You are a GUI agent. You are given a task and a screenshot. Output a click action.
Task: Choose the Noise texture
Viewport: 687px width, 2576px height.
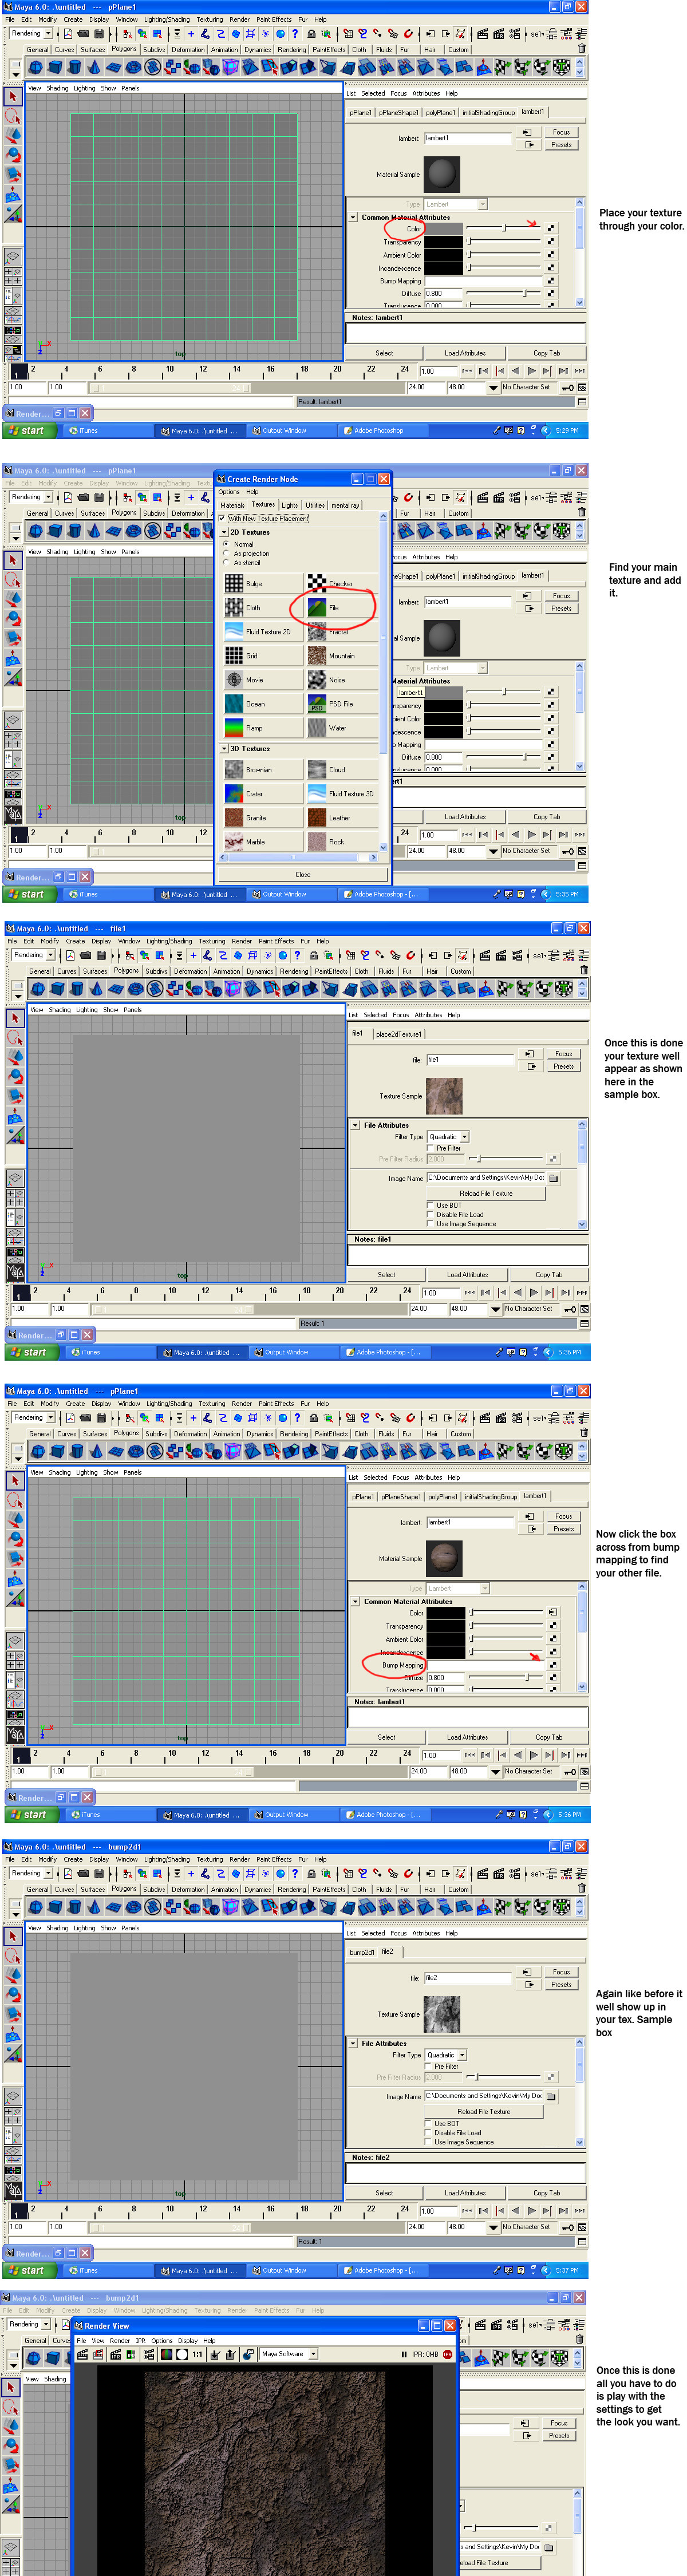(342, 679)
